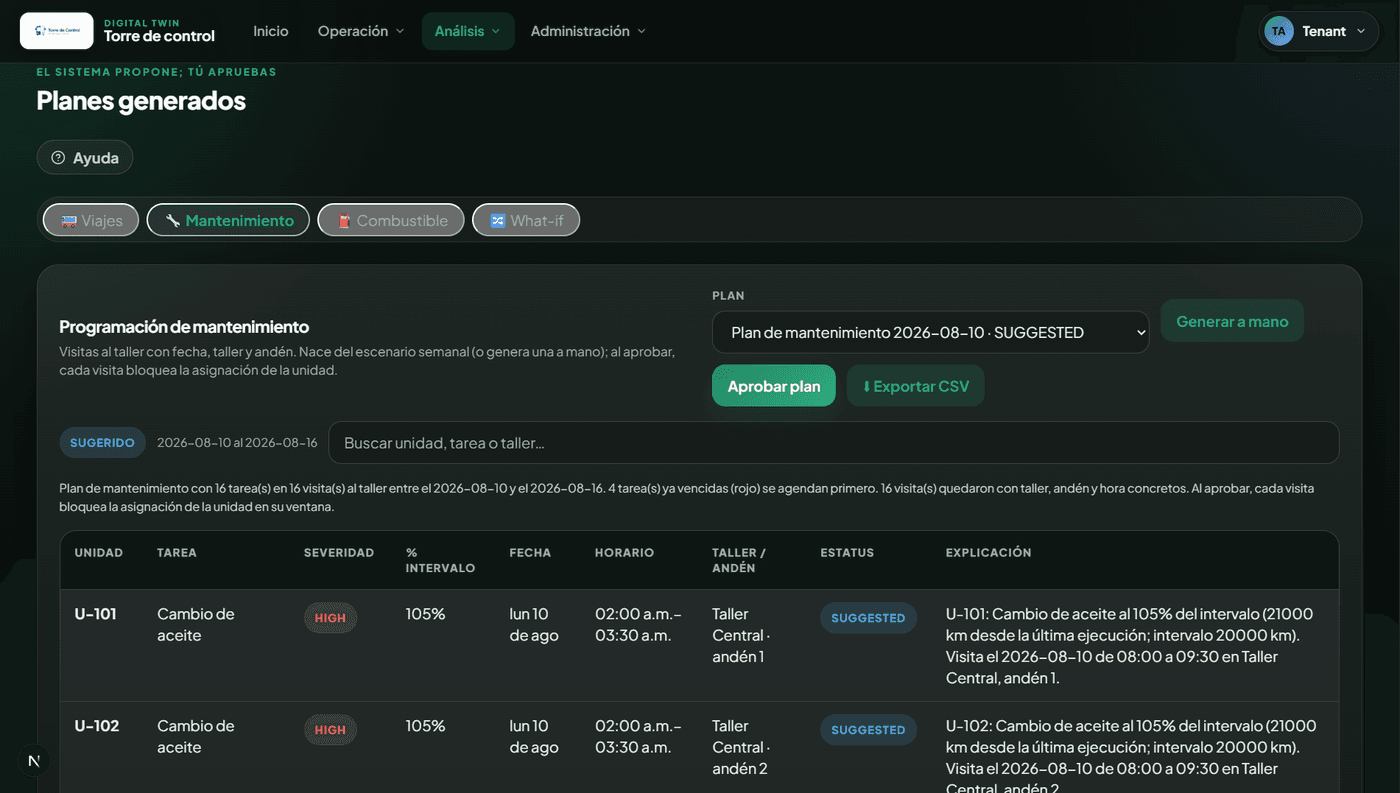The height and width of the screenshot is (793, 1400).
Task: Click Cambio de aceite task for U-102
Action: 196,736
